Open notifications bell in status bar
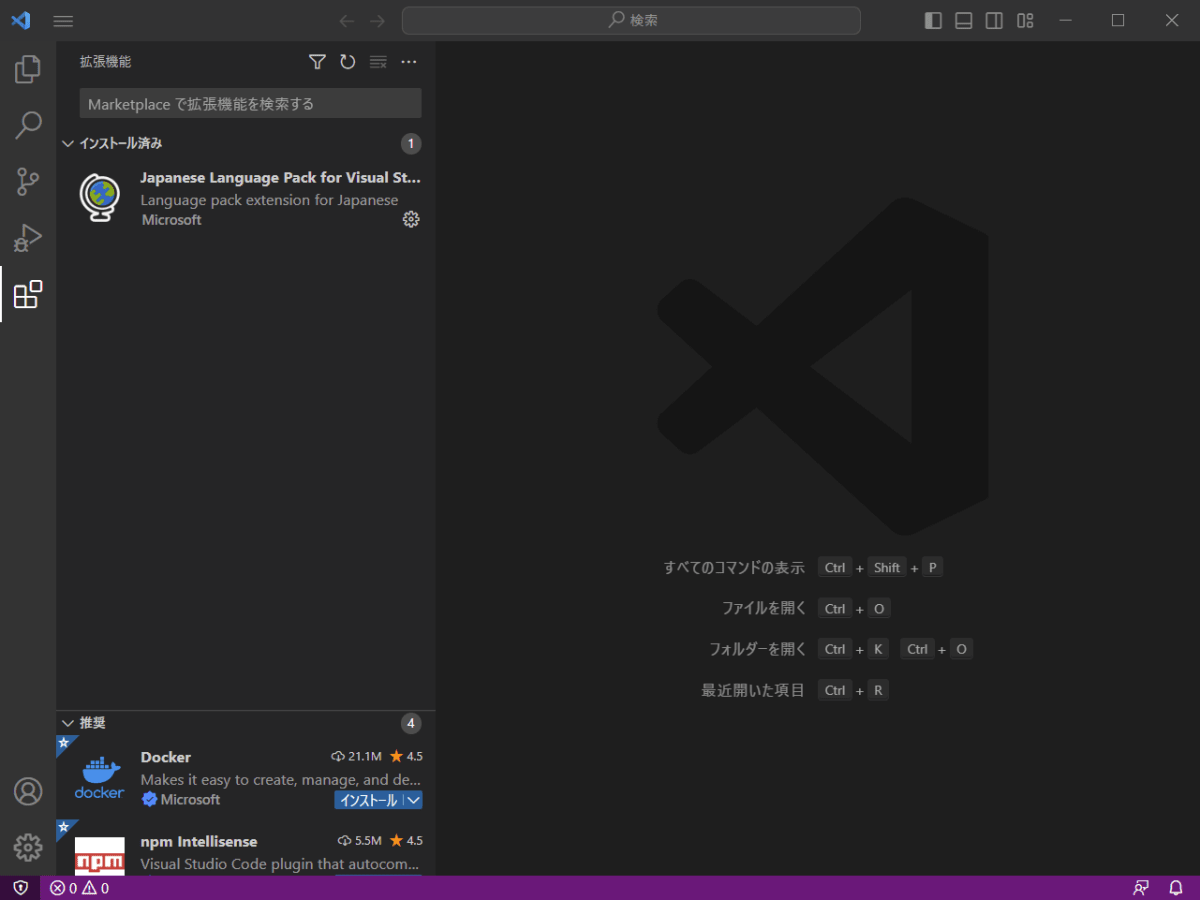Screen dimensions: 1200x900 coord(1176,888)
